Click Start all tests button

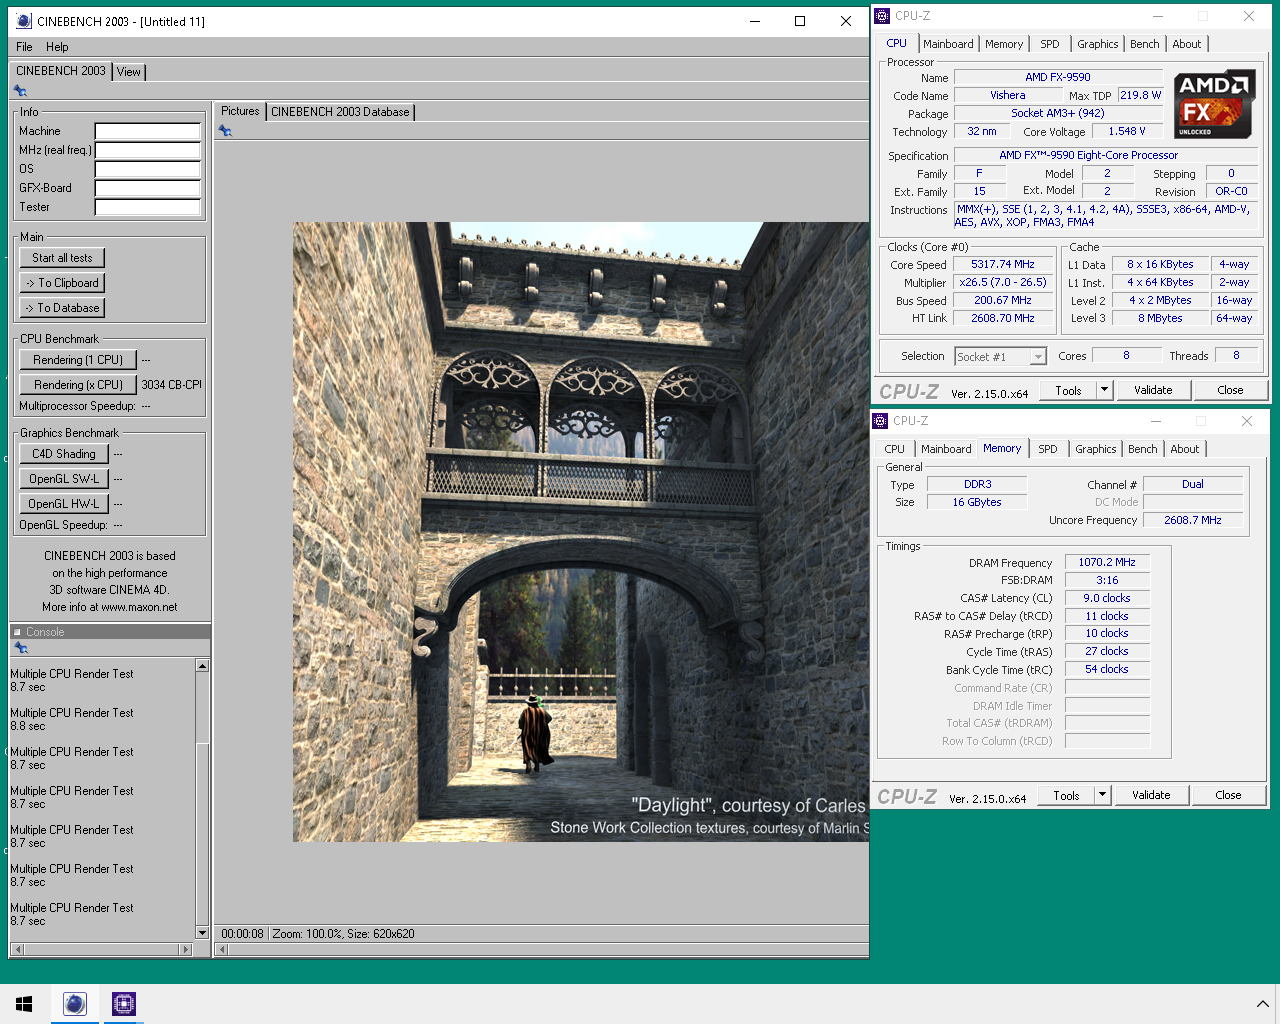62,258
